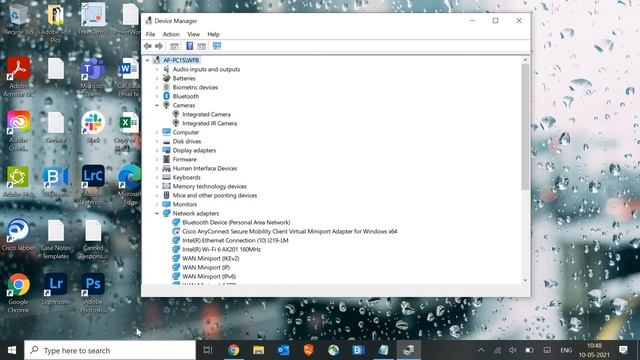The width and height of the screenshot is (640, 360).
Task: Select the Google Chrome desktop shortcut
Action: point(18,293)
